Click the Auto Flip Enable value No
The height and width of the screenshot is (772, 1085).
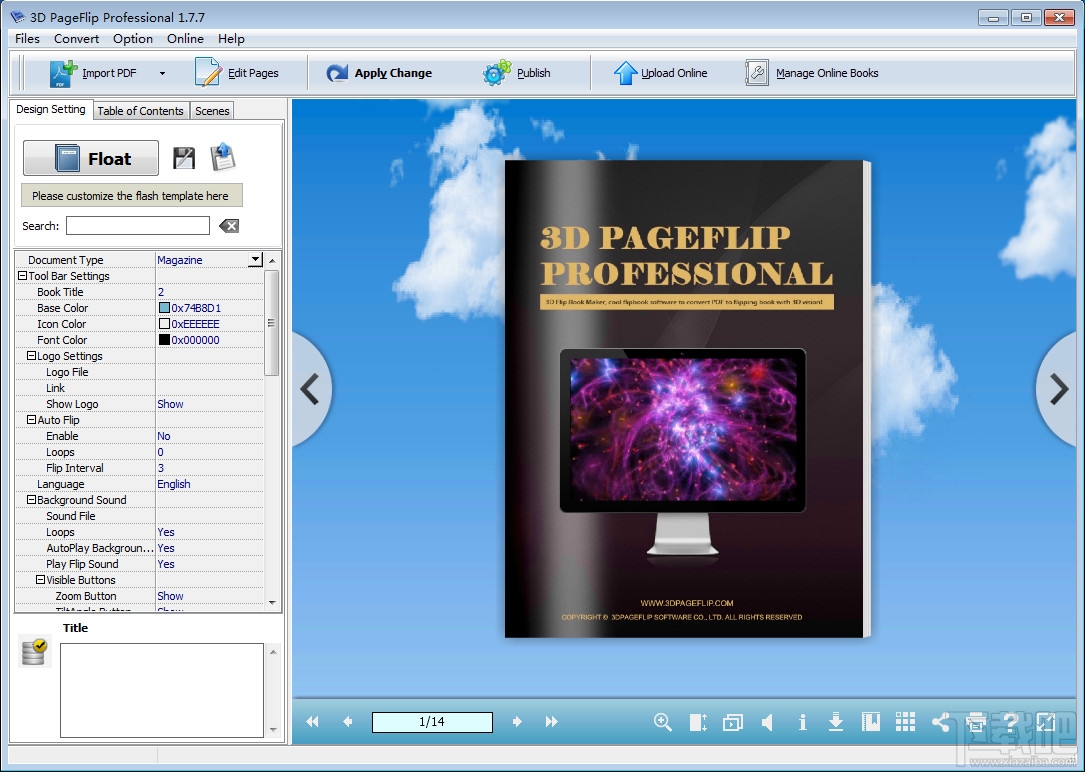click(x=163, y=436)
